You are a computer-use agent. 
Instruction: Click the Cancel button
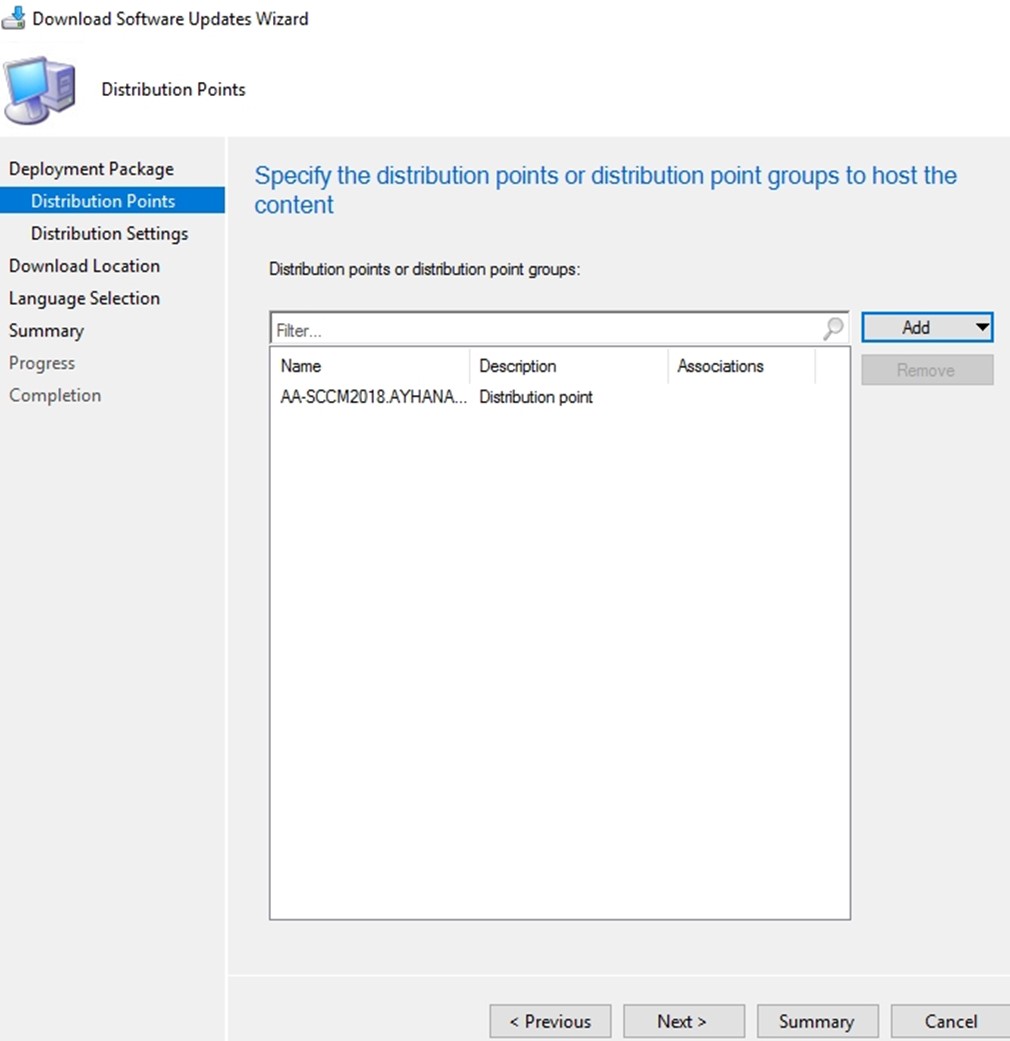click(x=951, y=1021)
